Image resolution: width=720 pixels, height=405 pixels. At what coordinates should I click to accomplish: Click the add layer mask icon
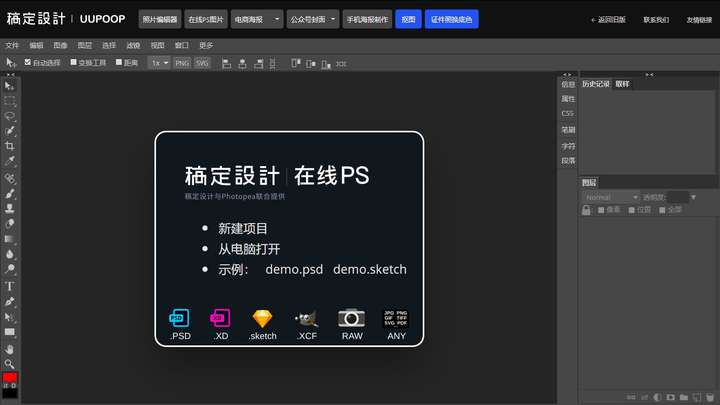671,397
